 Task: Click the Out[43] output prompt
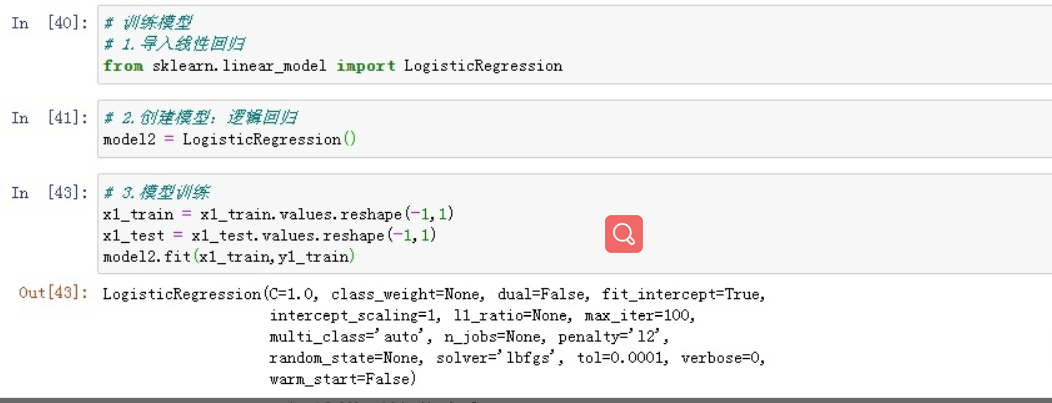[54, 293]
